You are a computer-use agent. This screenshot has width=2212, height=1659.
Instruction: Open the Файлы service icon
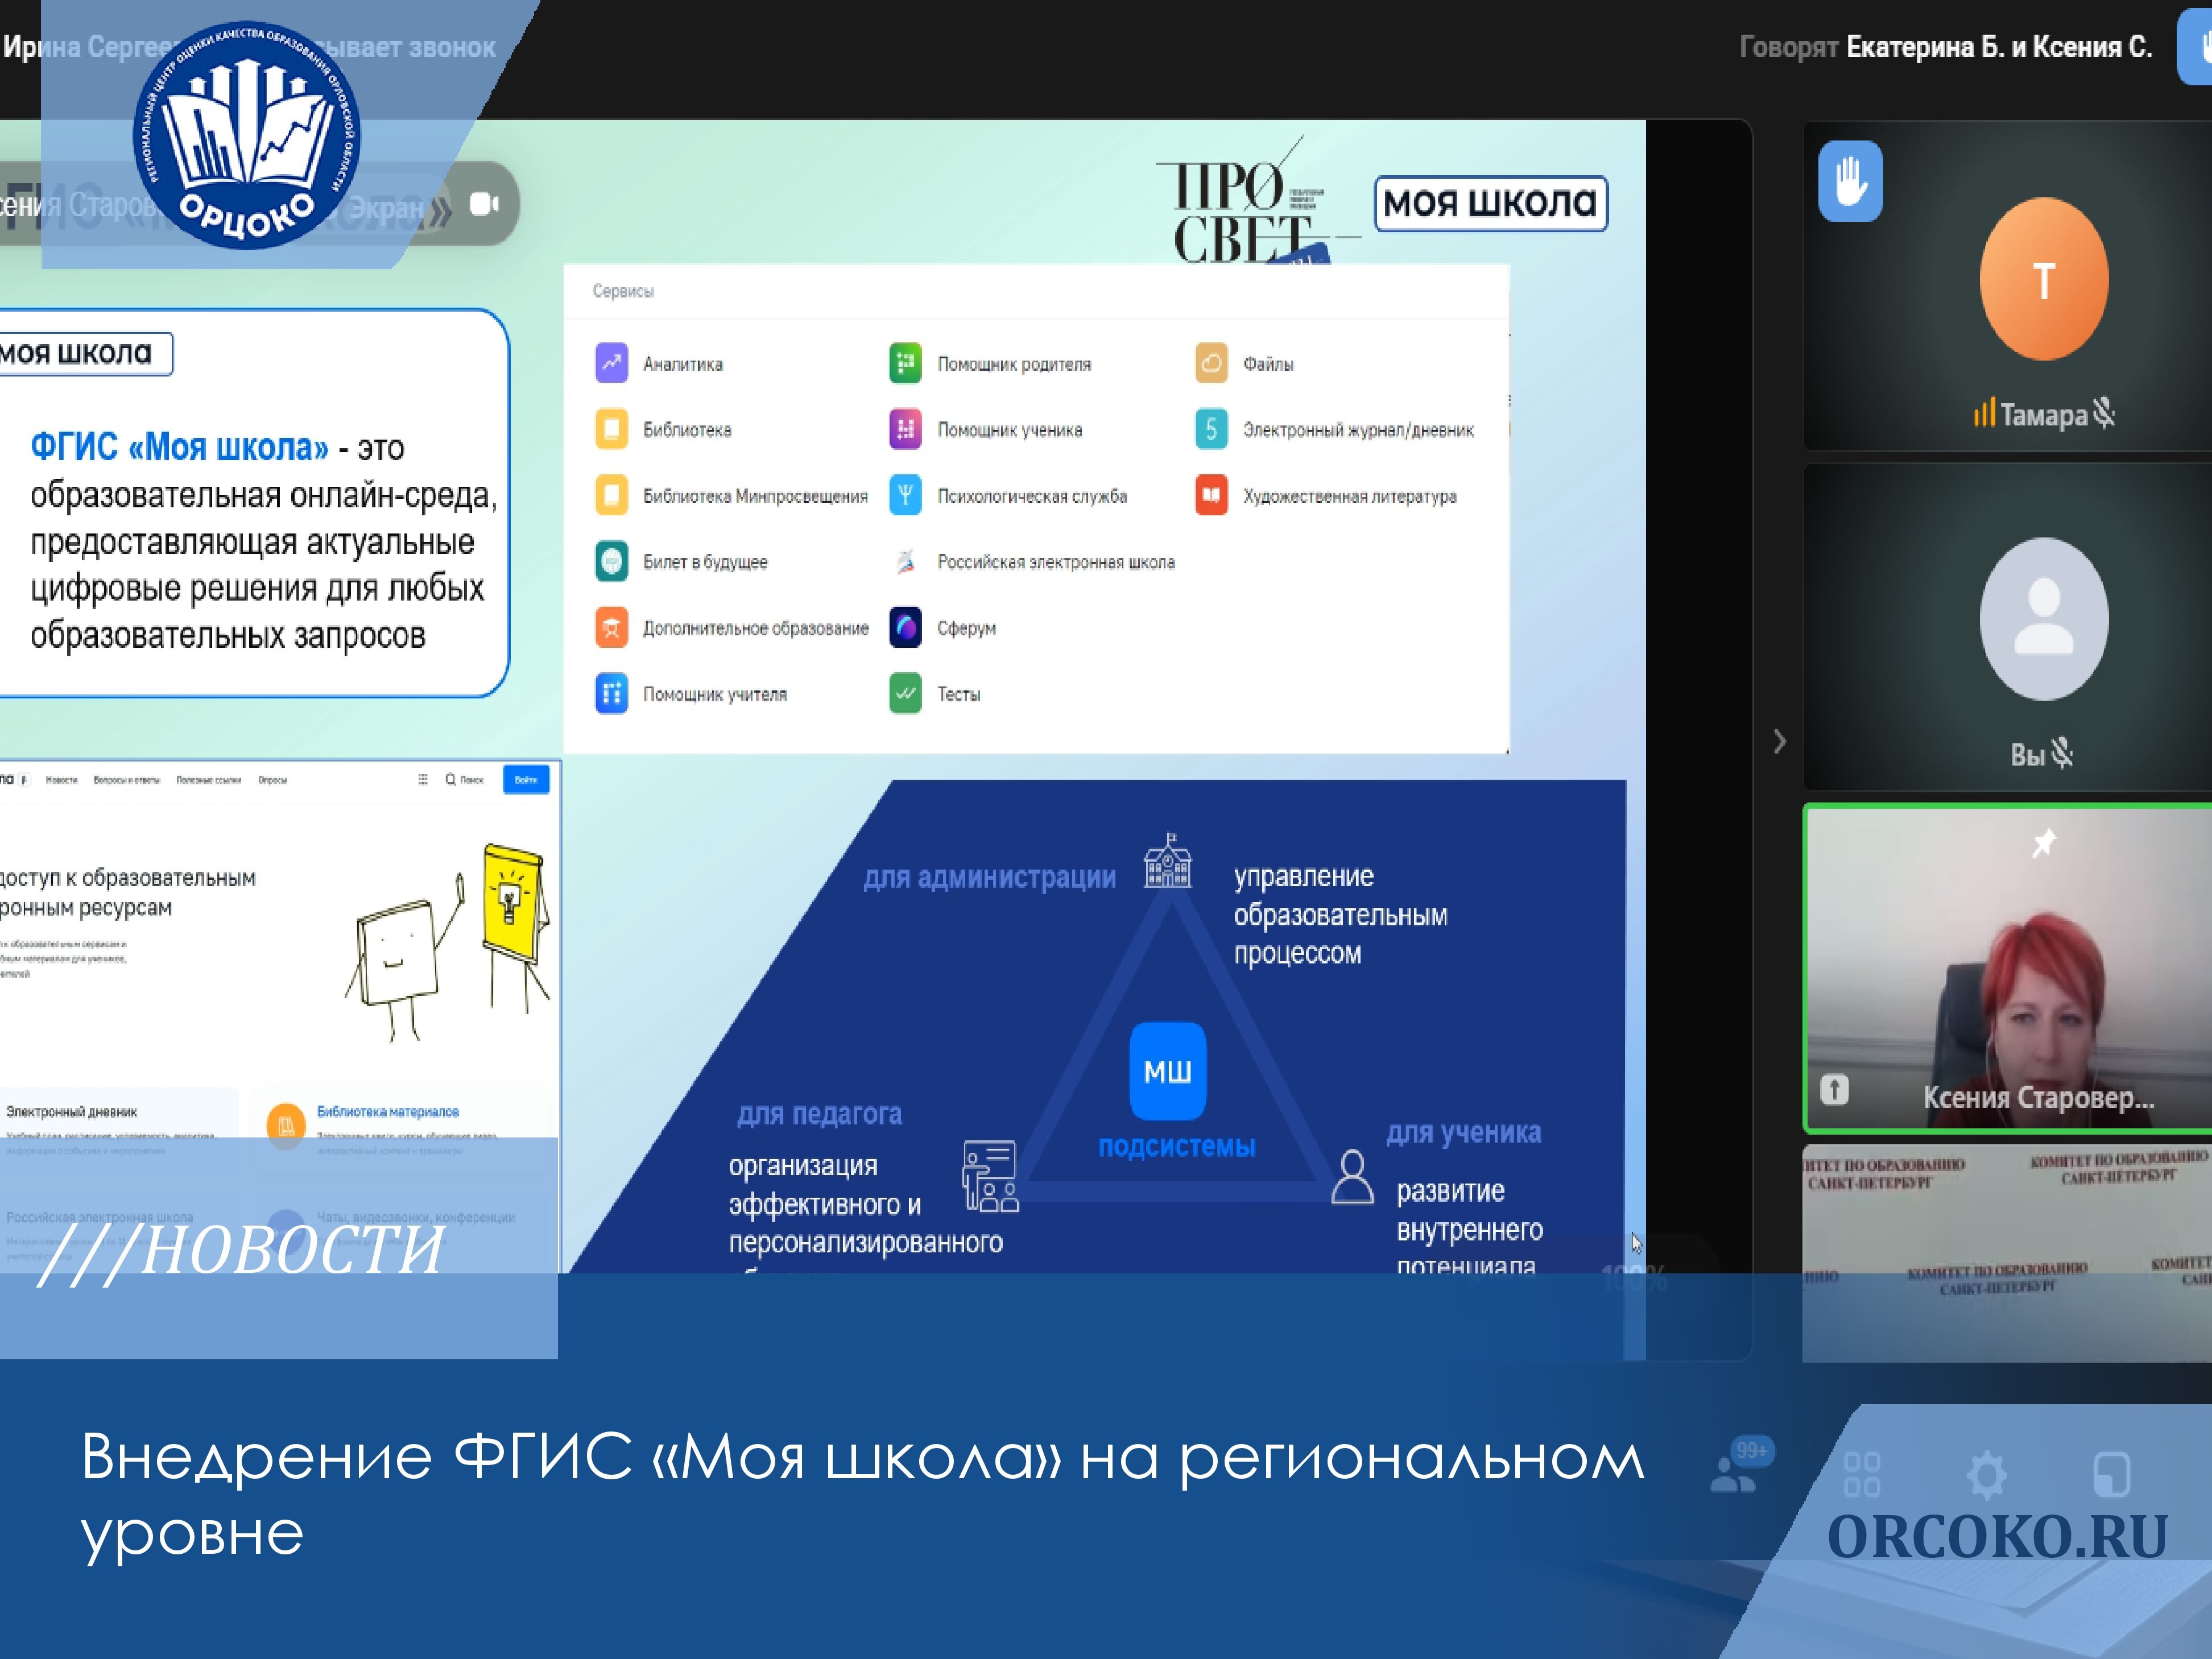pyautogui.click(x=1211, y=363)
